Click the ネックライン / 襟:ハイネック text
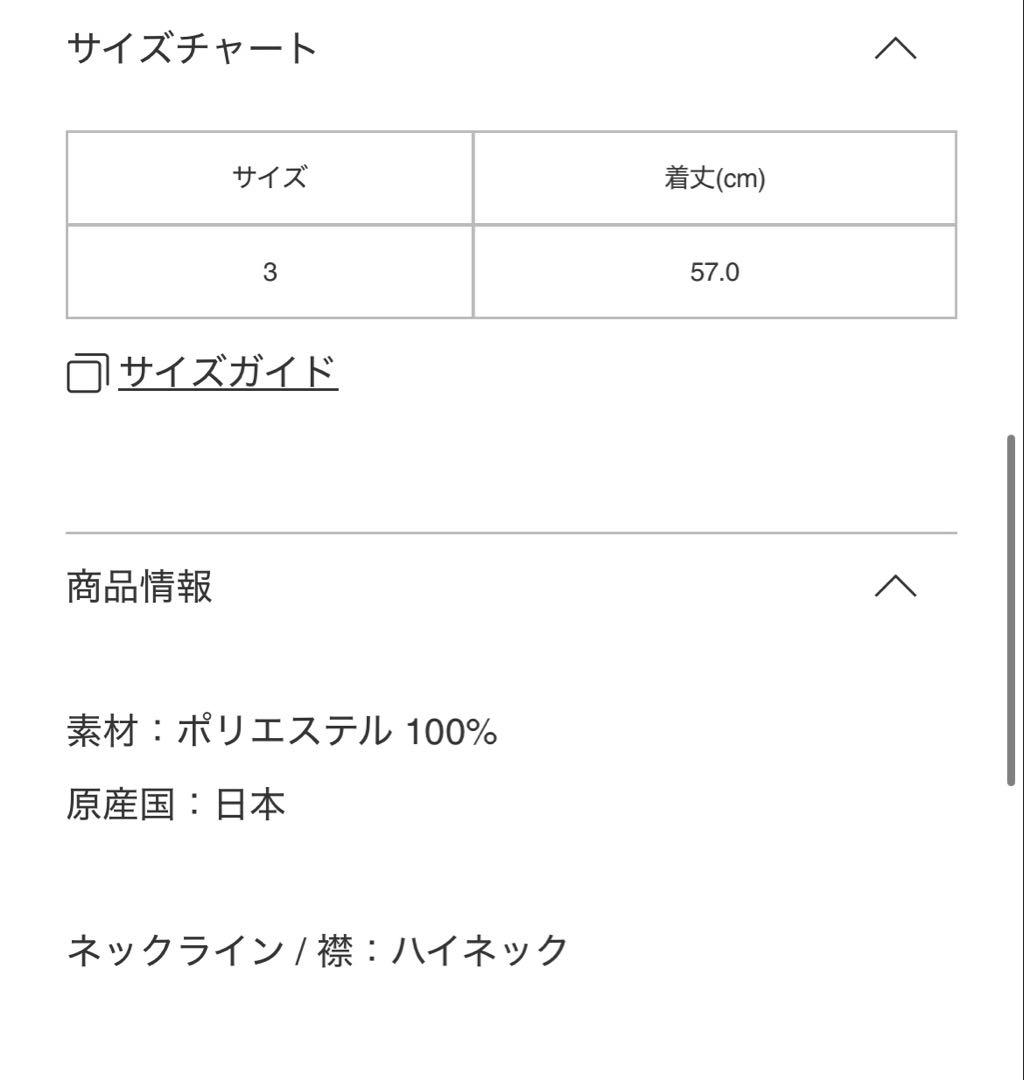Viewport: 1024px width, 1080px height. coord(317,951)
